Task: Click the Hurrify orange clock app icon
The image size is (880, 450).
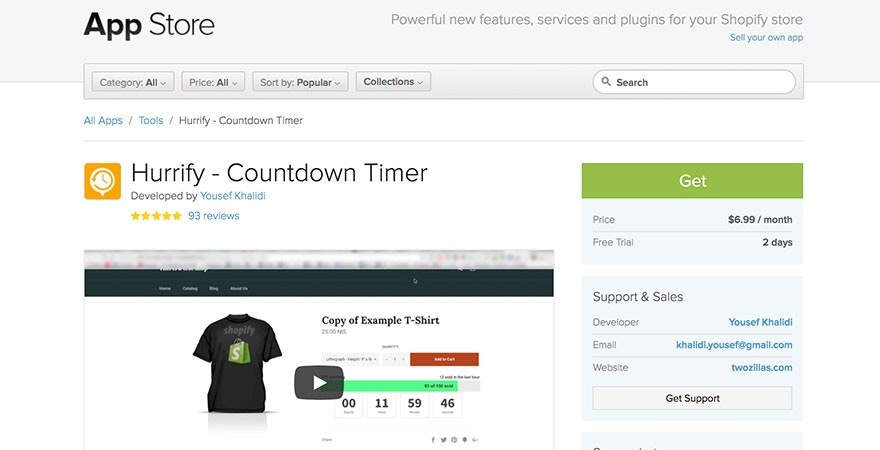Action: (102, 181)
